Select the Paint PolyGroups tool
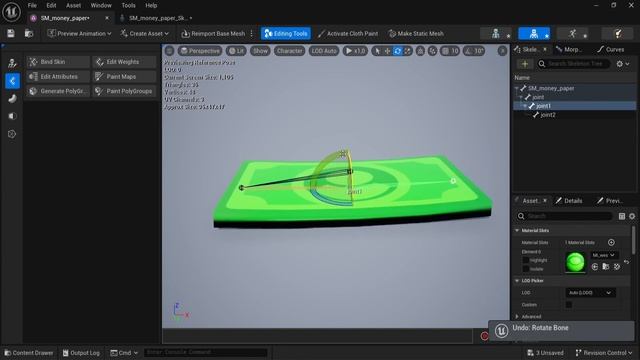This screenshot has height=360, width=640. 124,91
